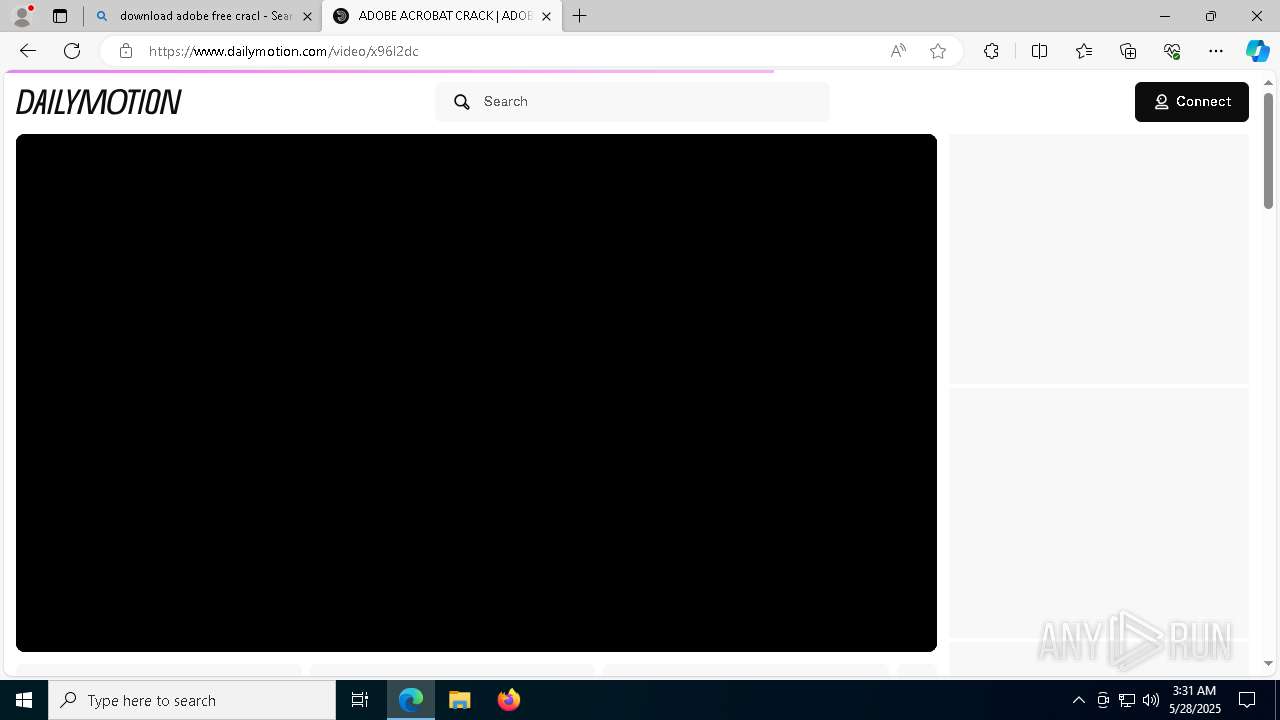Open Browser essentials heart icon

(x=1172, y=51)
